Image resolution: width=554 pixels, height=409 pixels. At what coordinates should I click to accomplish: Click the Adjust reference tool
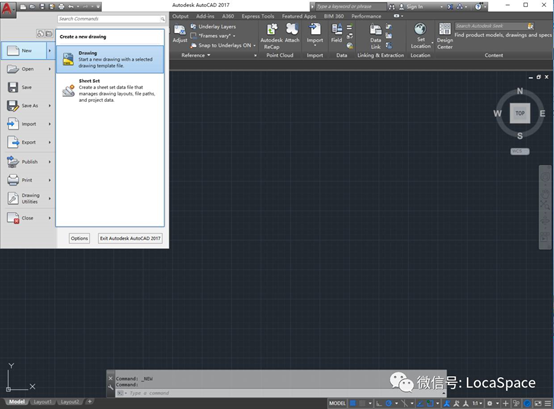pyautogui.click(x=180, y=34)
